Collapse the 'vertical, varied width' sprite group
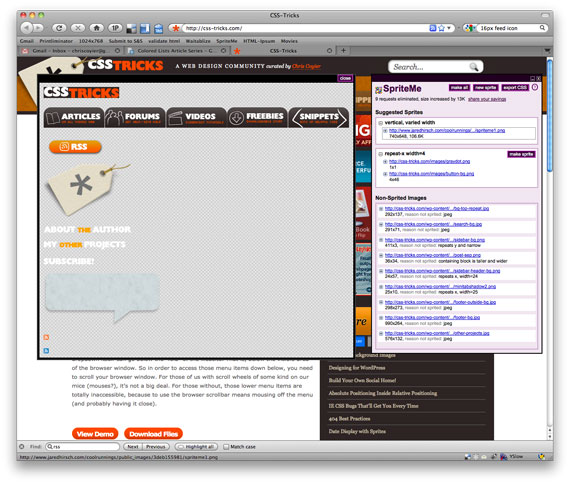This screenshot has width=570, height=484. pyautogui.click(x=380, y=123)
